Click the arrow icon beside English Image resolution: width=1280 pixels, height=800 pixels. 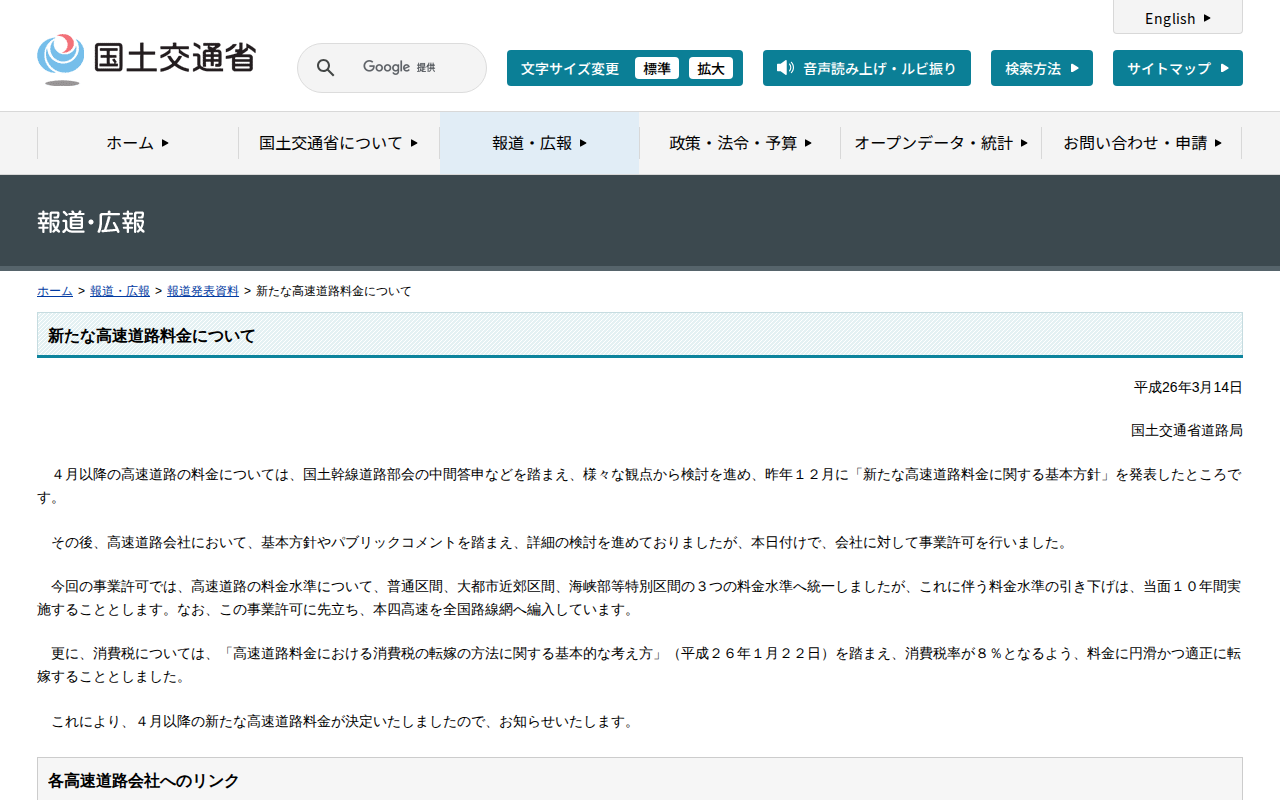(1207, 18)
